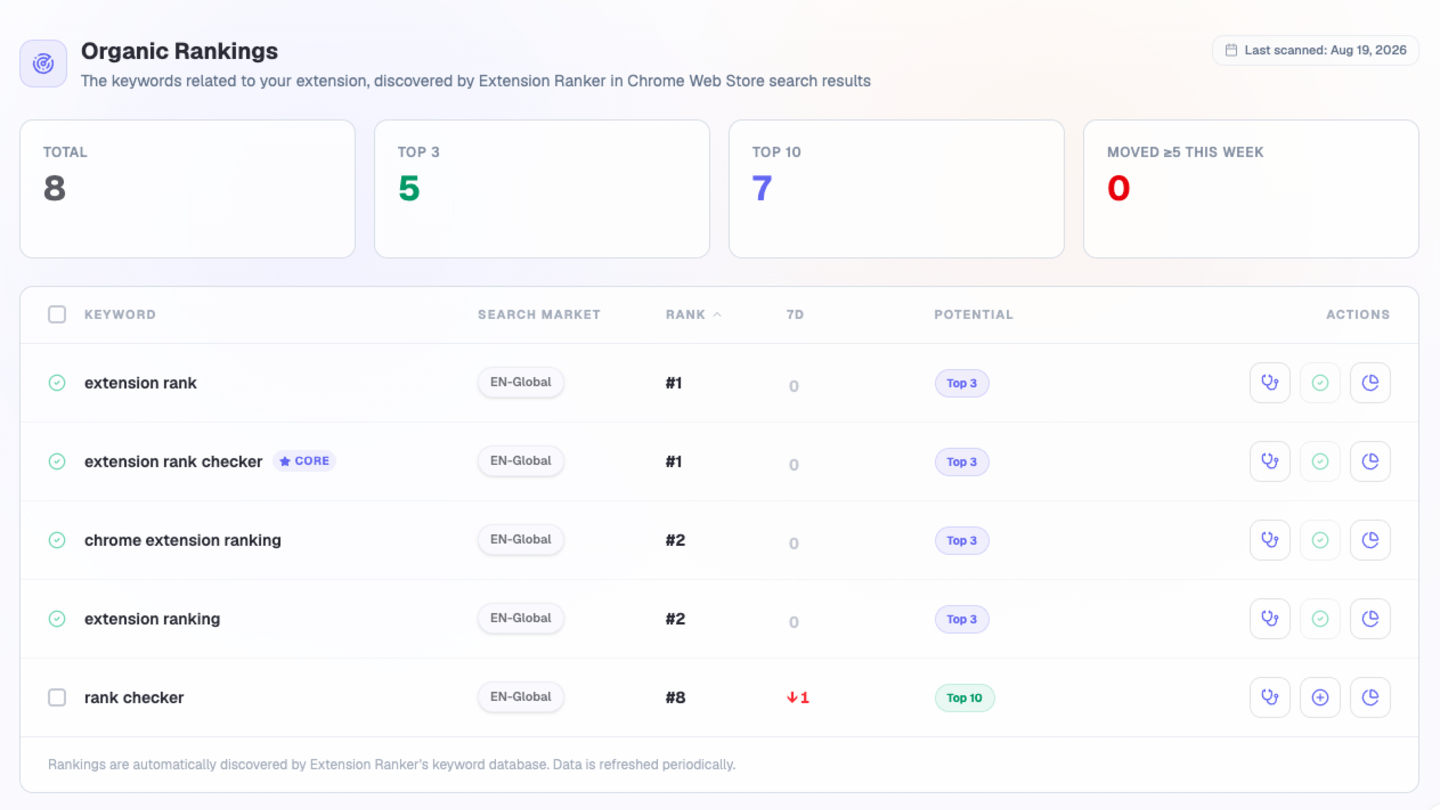This screenshot has width=1440, height=810.
Task: Click Top 3 badge for extension rank
Action: [x=962, y=383]
